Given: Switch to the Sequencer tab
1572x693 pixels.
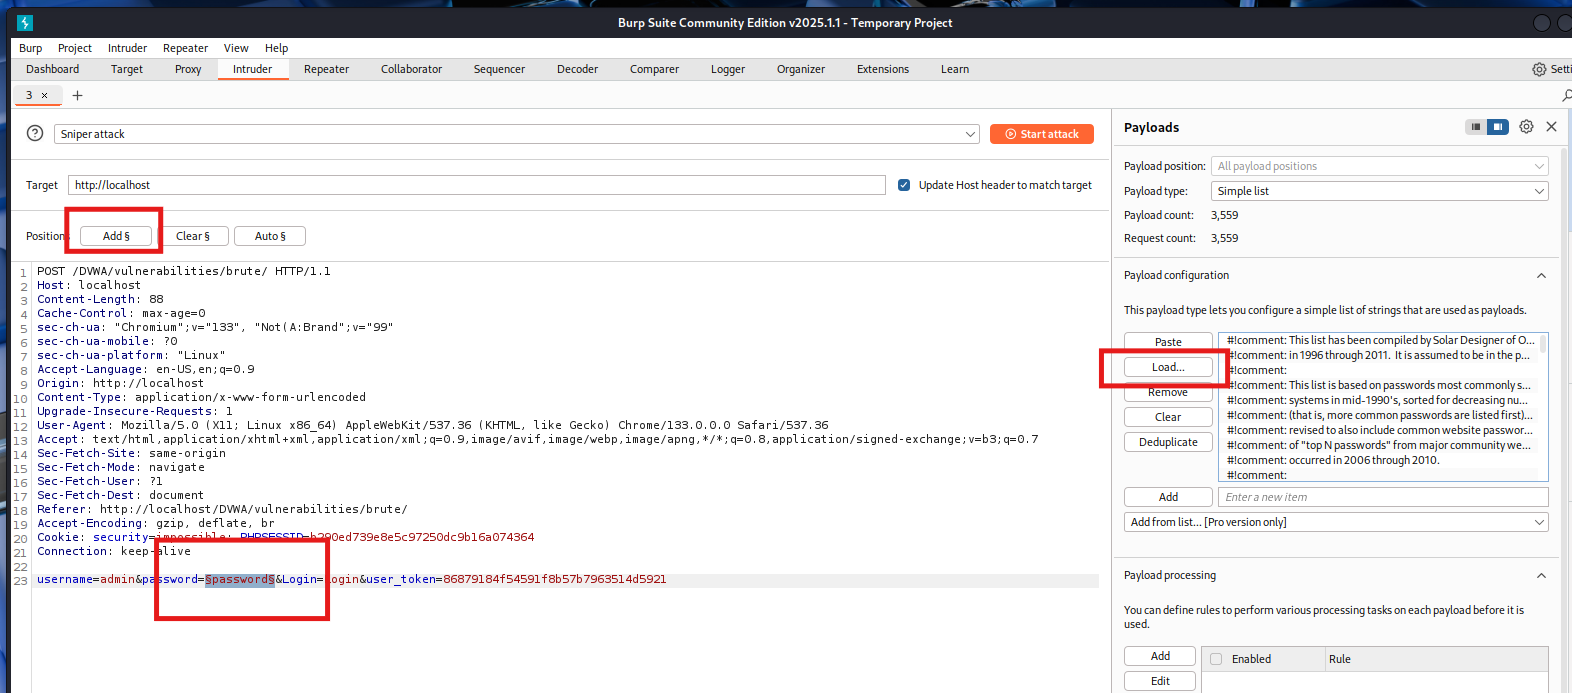Looking at the screenshot, I should coord(499,69).
